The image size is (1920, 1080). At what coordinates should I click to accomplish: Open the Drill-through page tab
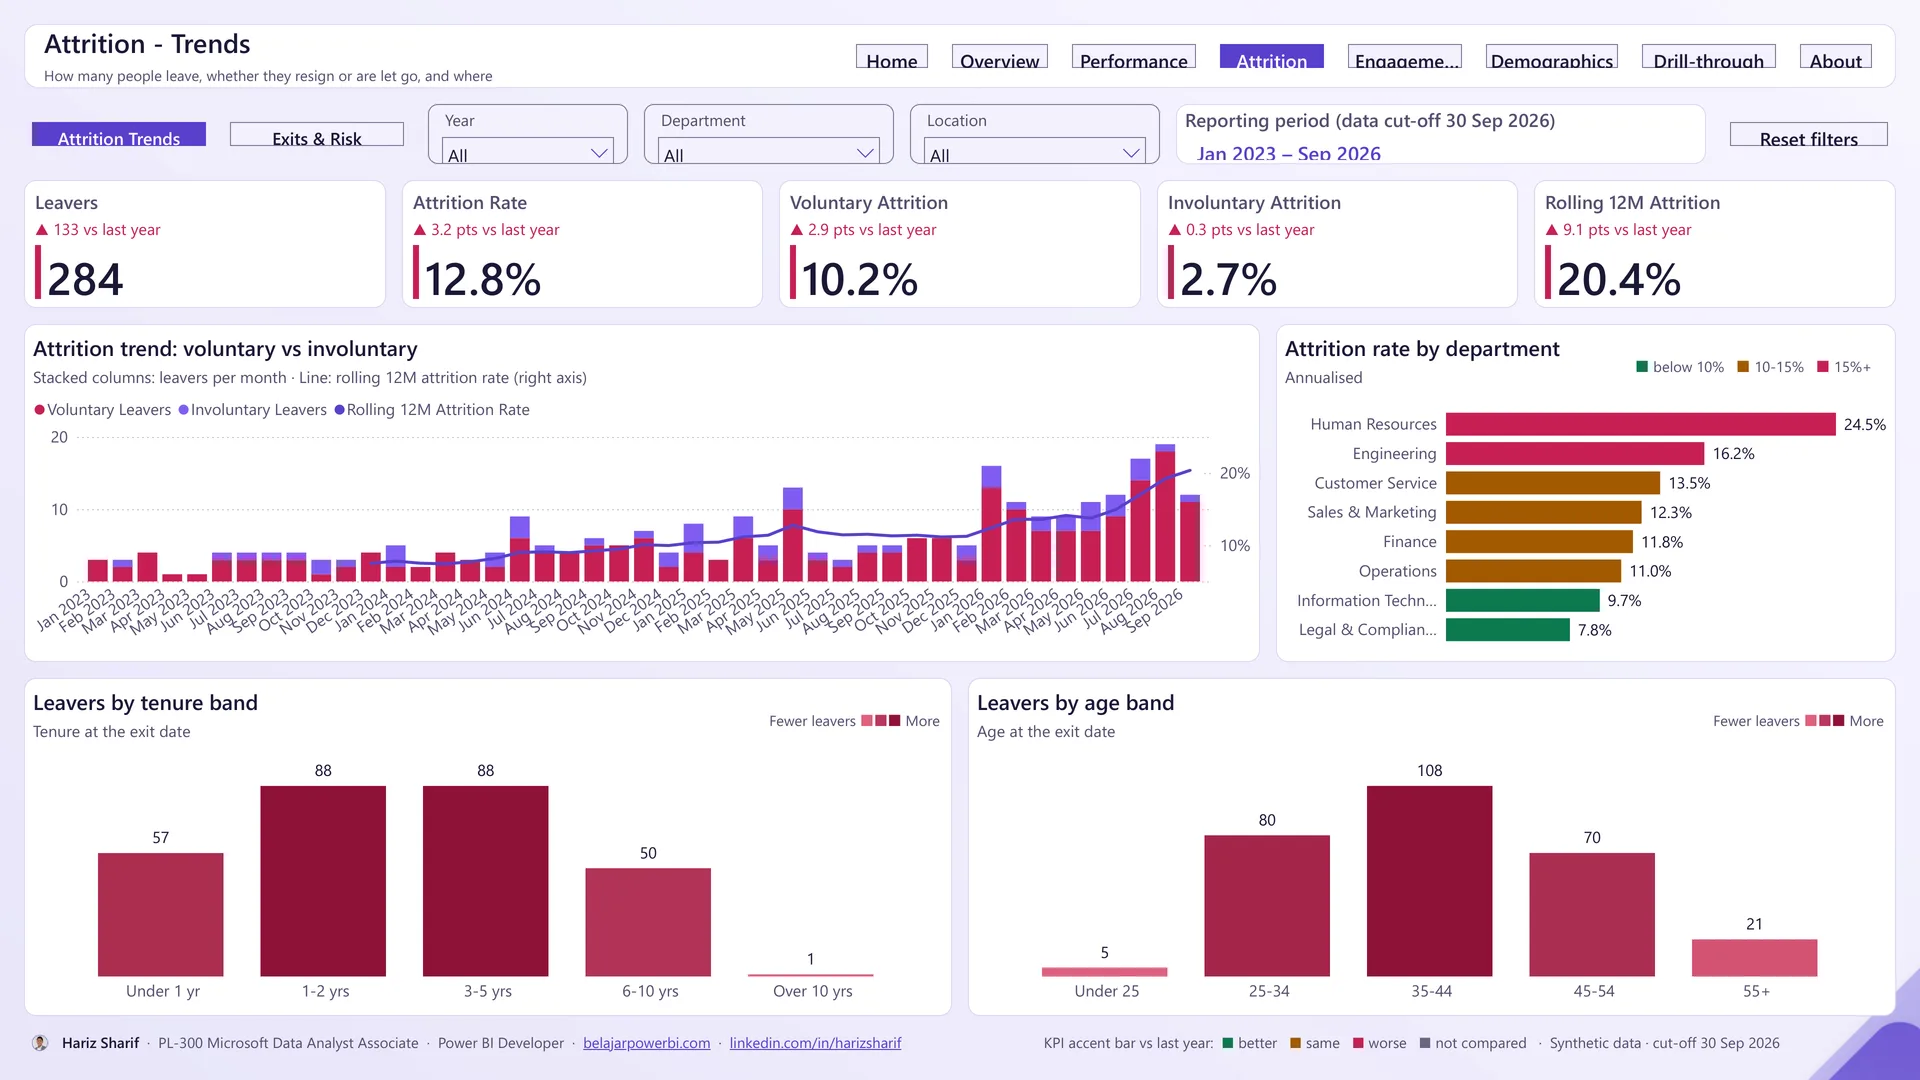click(1709, 57)
